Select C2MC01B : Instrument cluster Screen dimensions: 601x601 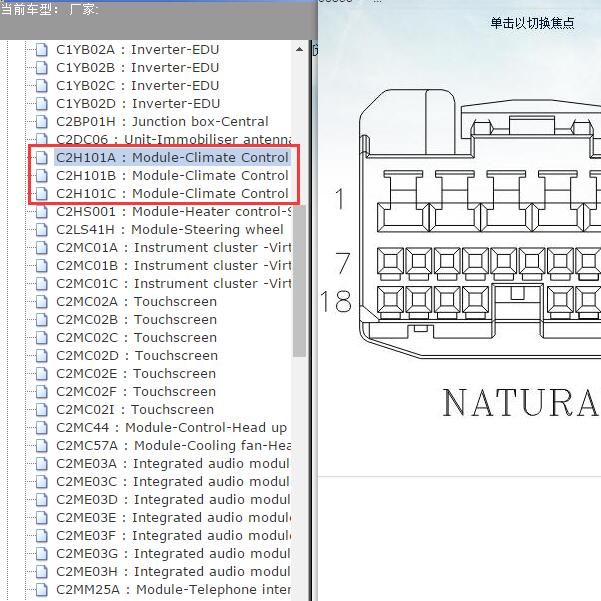(174, 266)
